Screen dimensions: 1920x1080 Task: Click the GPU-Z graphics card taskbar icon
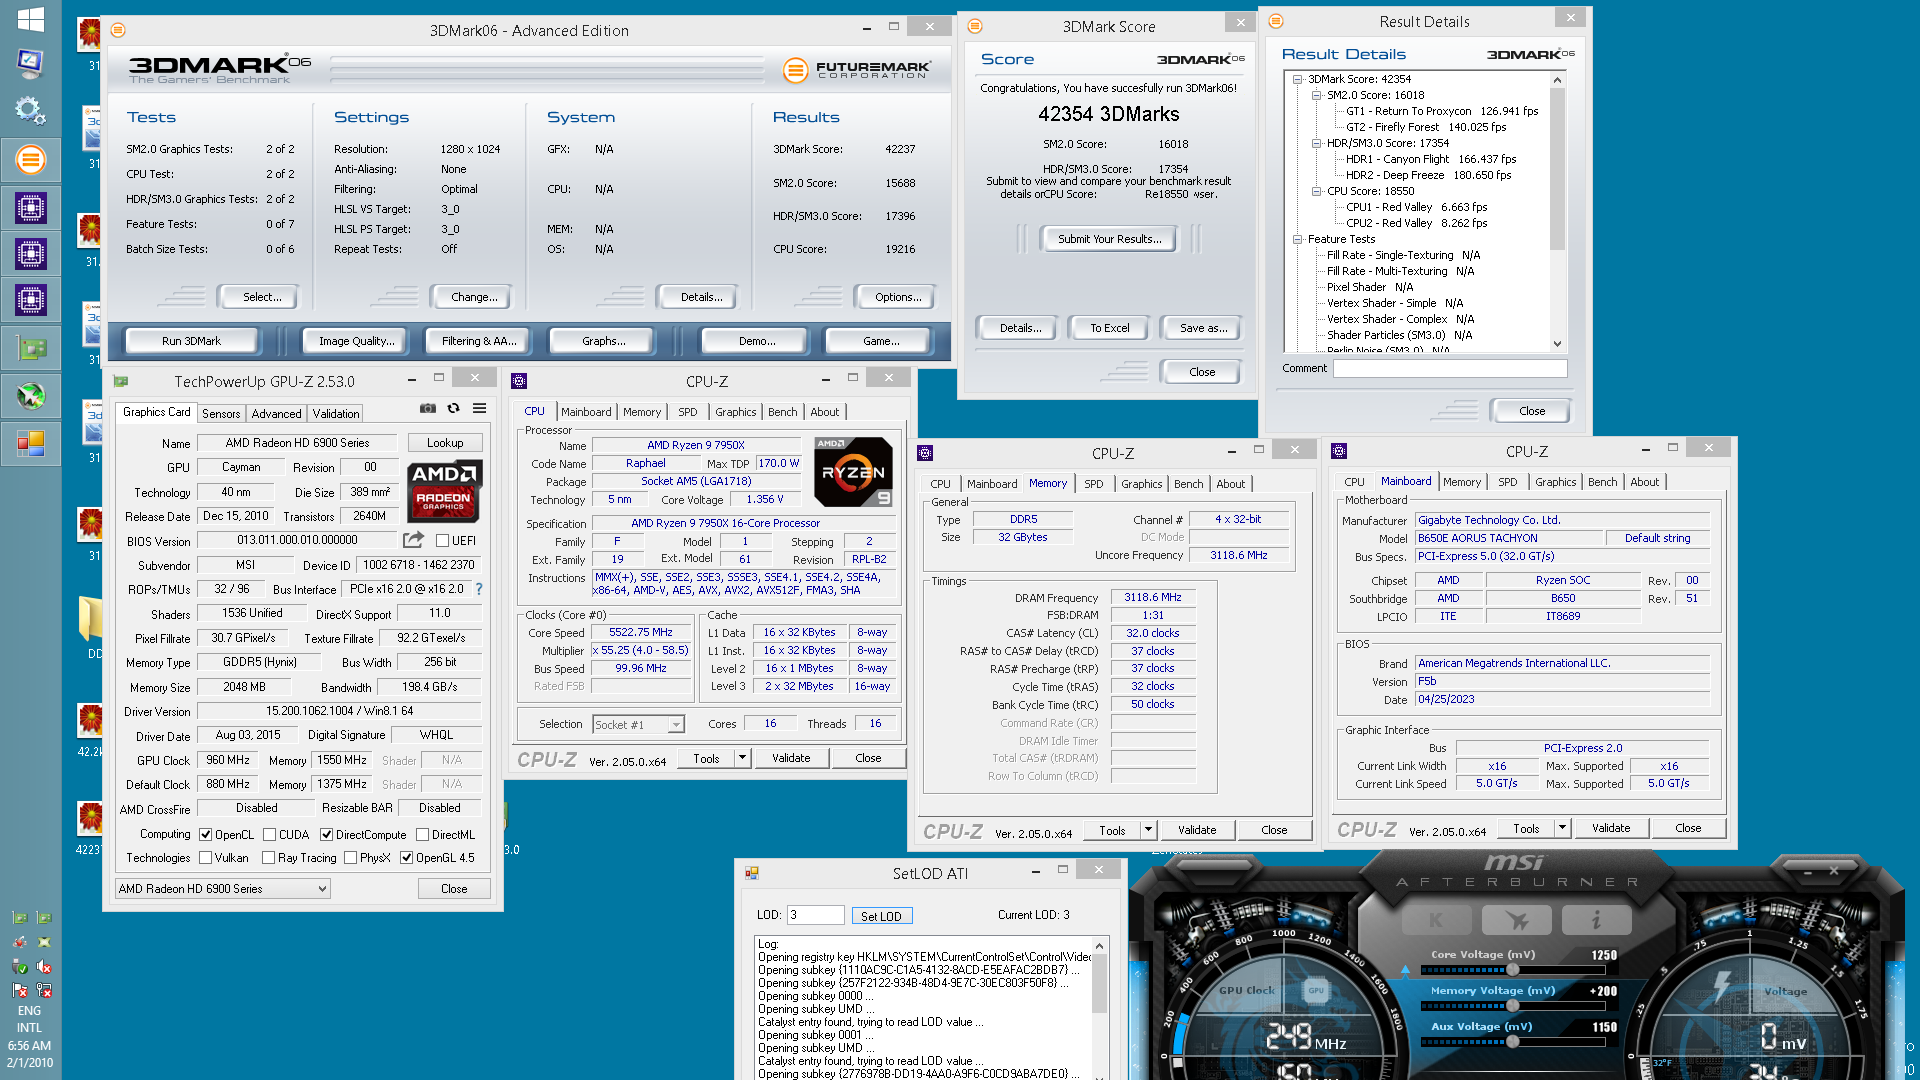point(30,349)
